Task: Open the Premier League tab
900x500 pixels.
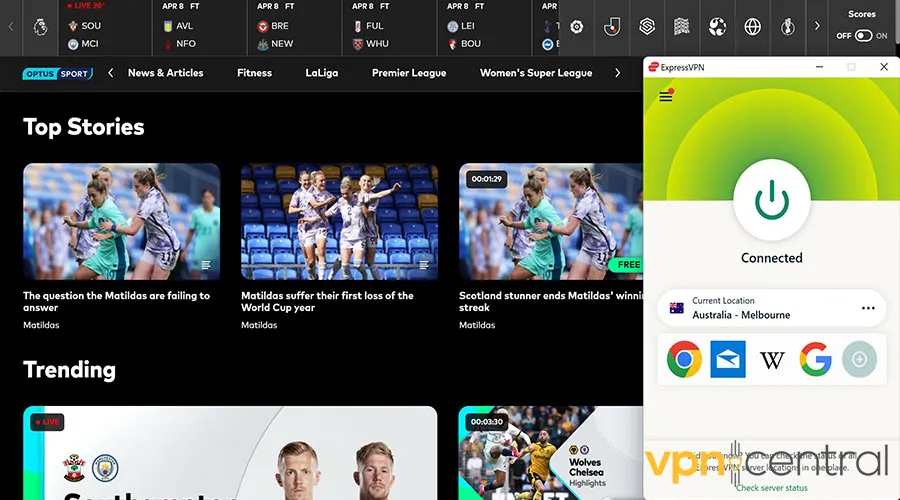Action: pos(409,73)
